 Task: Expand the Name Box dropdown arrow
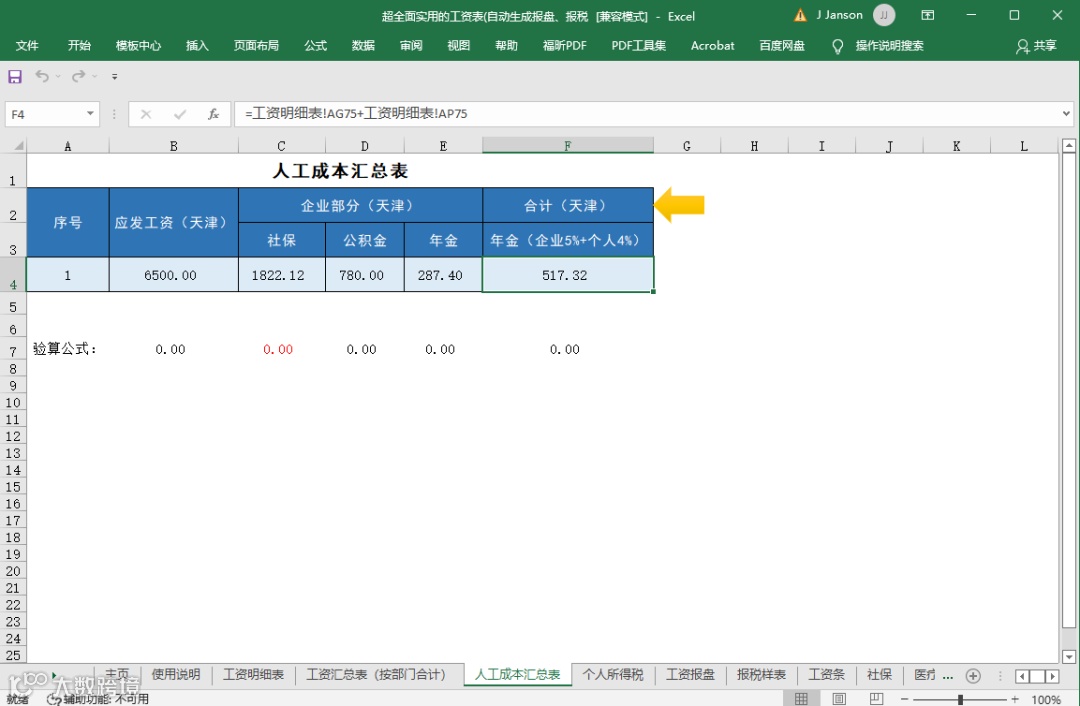90,114
